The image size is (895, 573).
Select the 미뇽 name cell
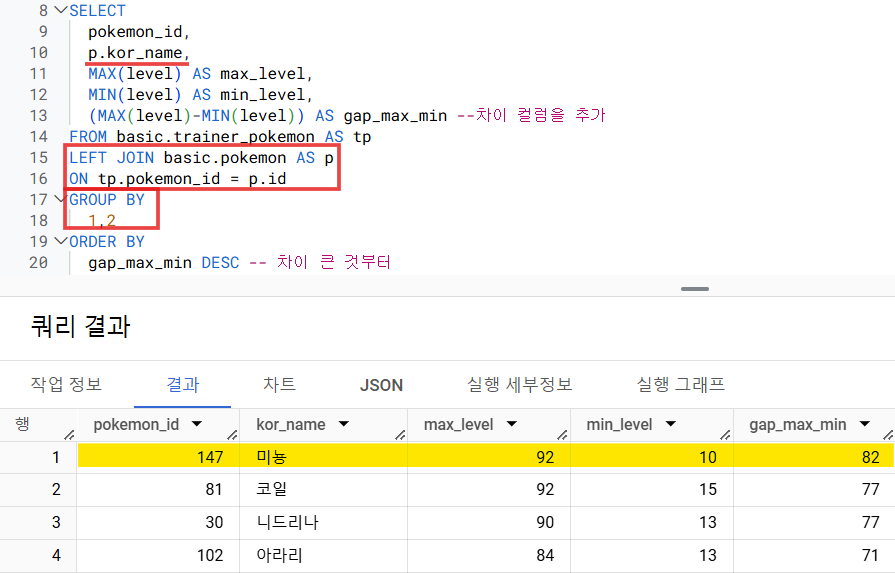click(x=323, y=457)
